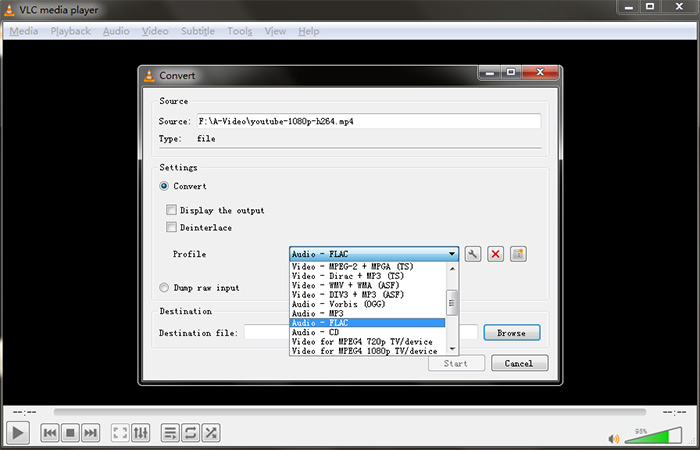Click the volume slider bar

point(653,435)
